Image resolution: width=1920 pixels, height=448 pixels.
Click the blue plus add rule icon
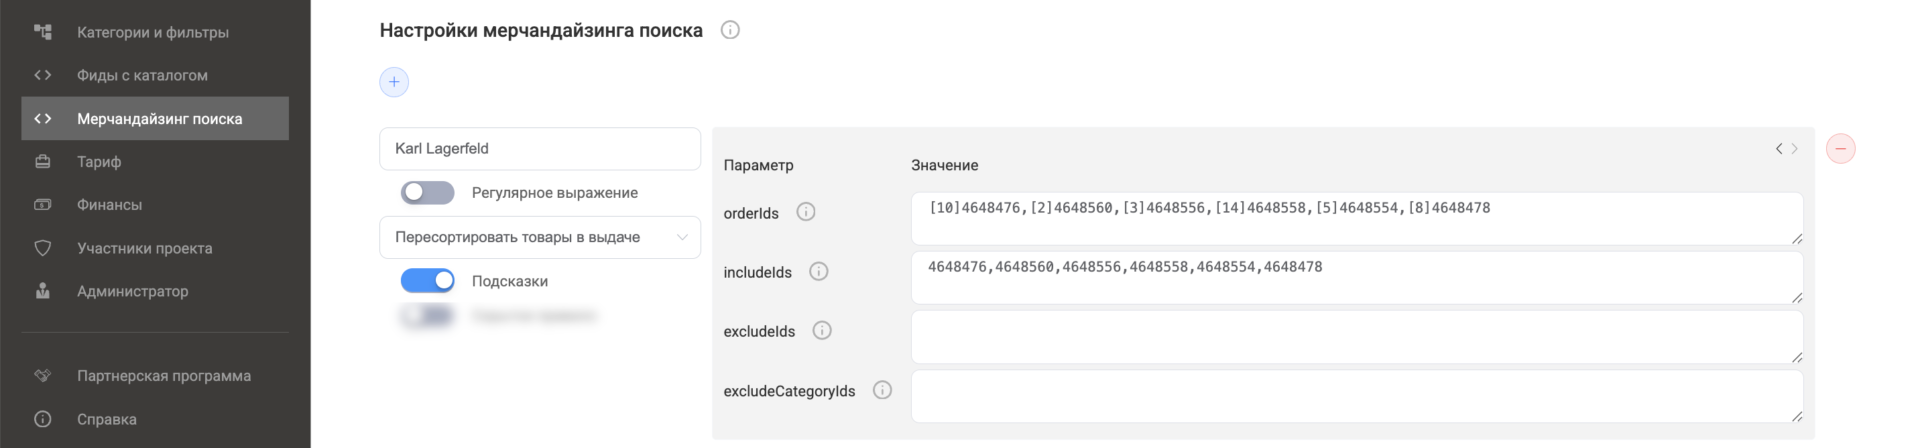point(394,82)
